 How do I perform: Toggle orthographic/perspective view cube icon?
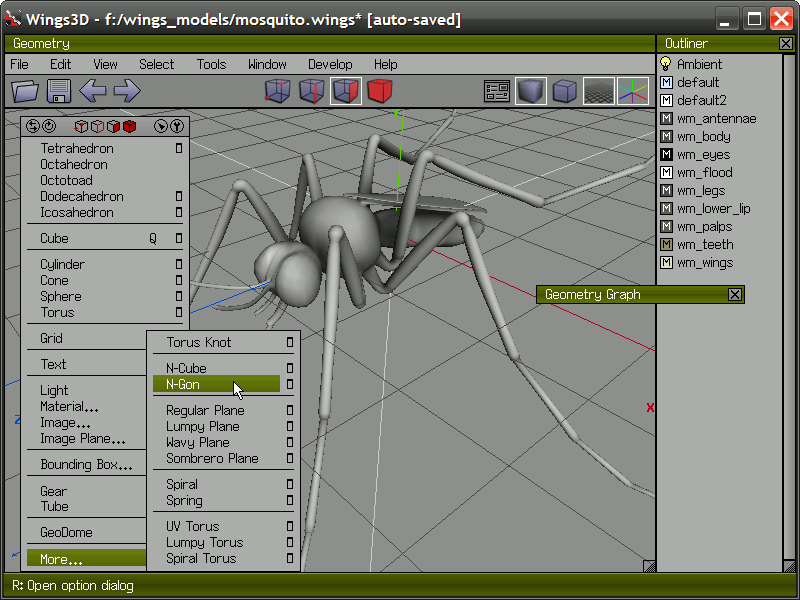pos(565,91)
